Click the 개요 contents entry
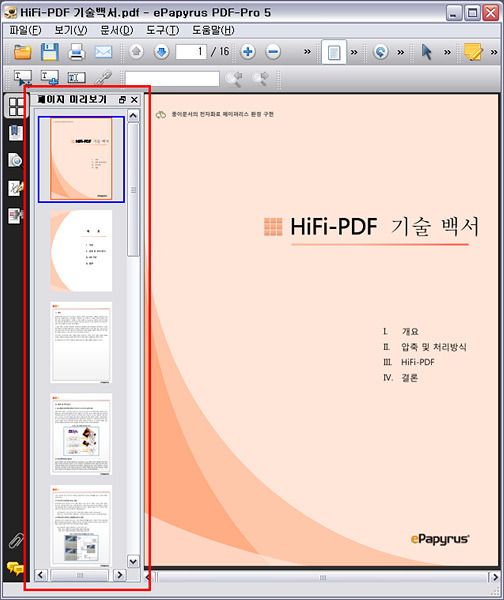Viewport: 504px width, 600px height. (x=410, y=331)
